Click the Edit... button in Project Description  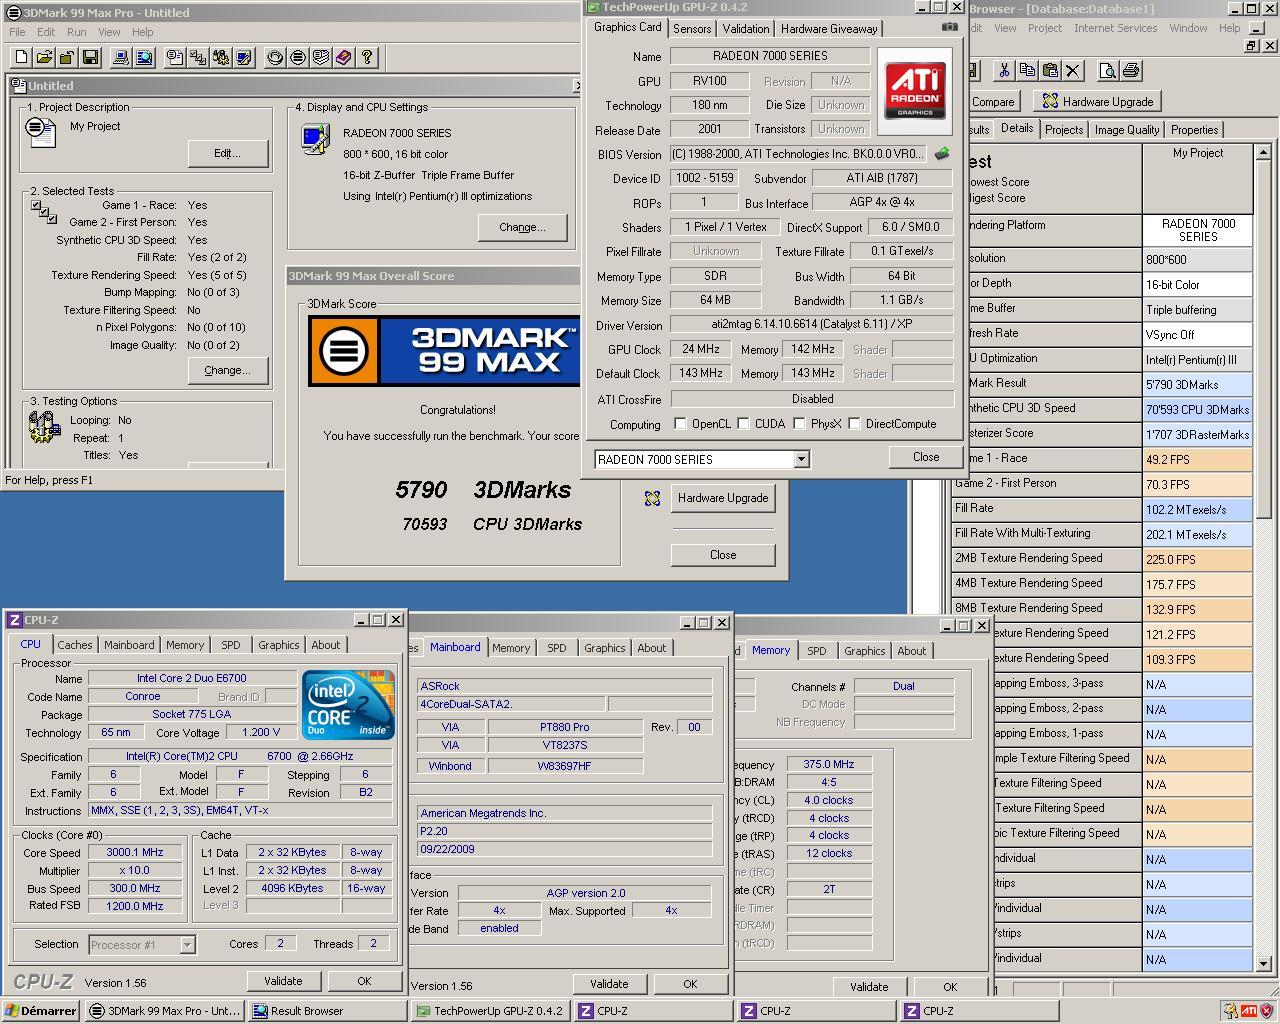[x=227, y=153]
